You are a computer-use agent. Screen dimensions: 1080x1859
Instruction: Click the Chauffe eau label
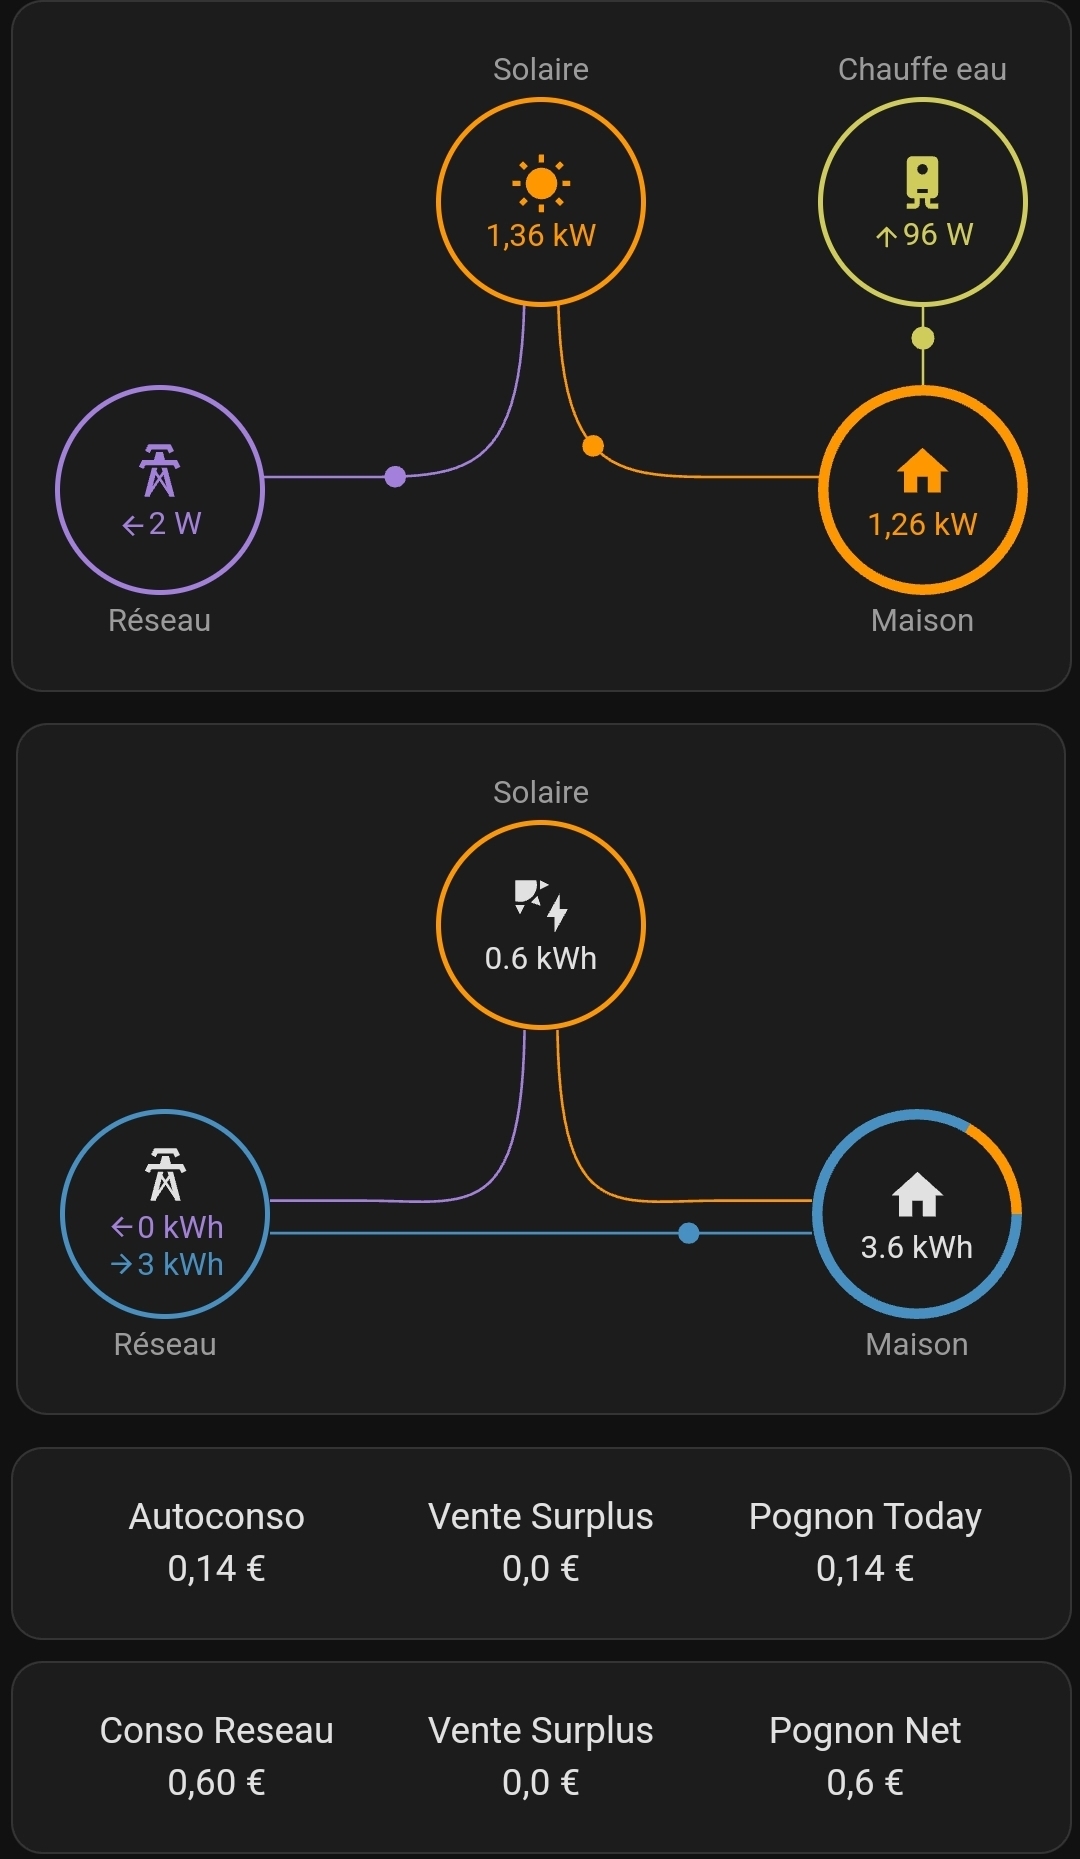coord(922,69)
